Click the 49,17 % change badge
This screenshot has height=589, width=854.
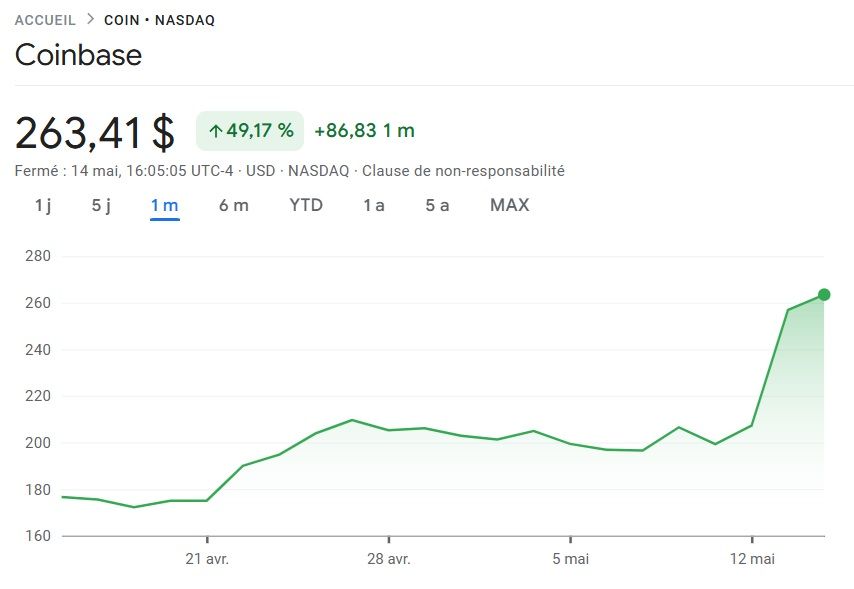coord(250,131)
